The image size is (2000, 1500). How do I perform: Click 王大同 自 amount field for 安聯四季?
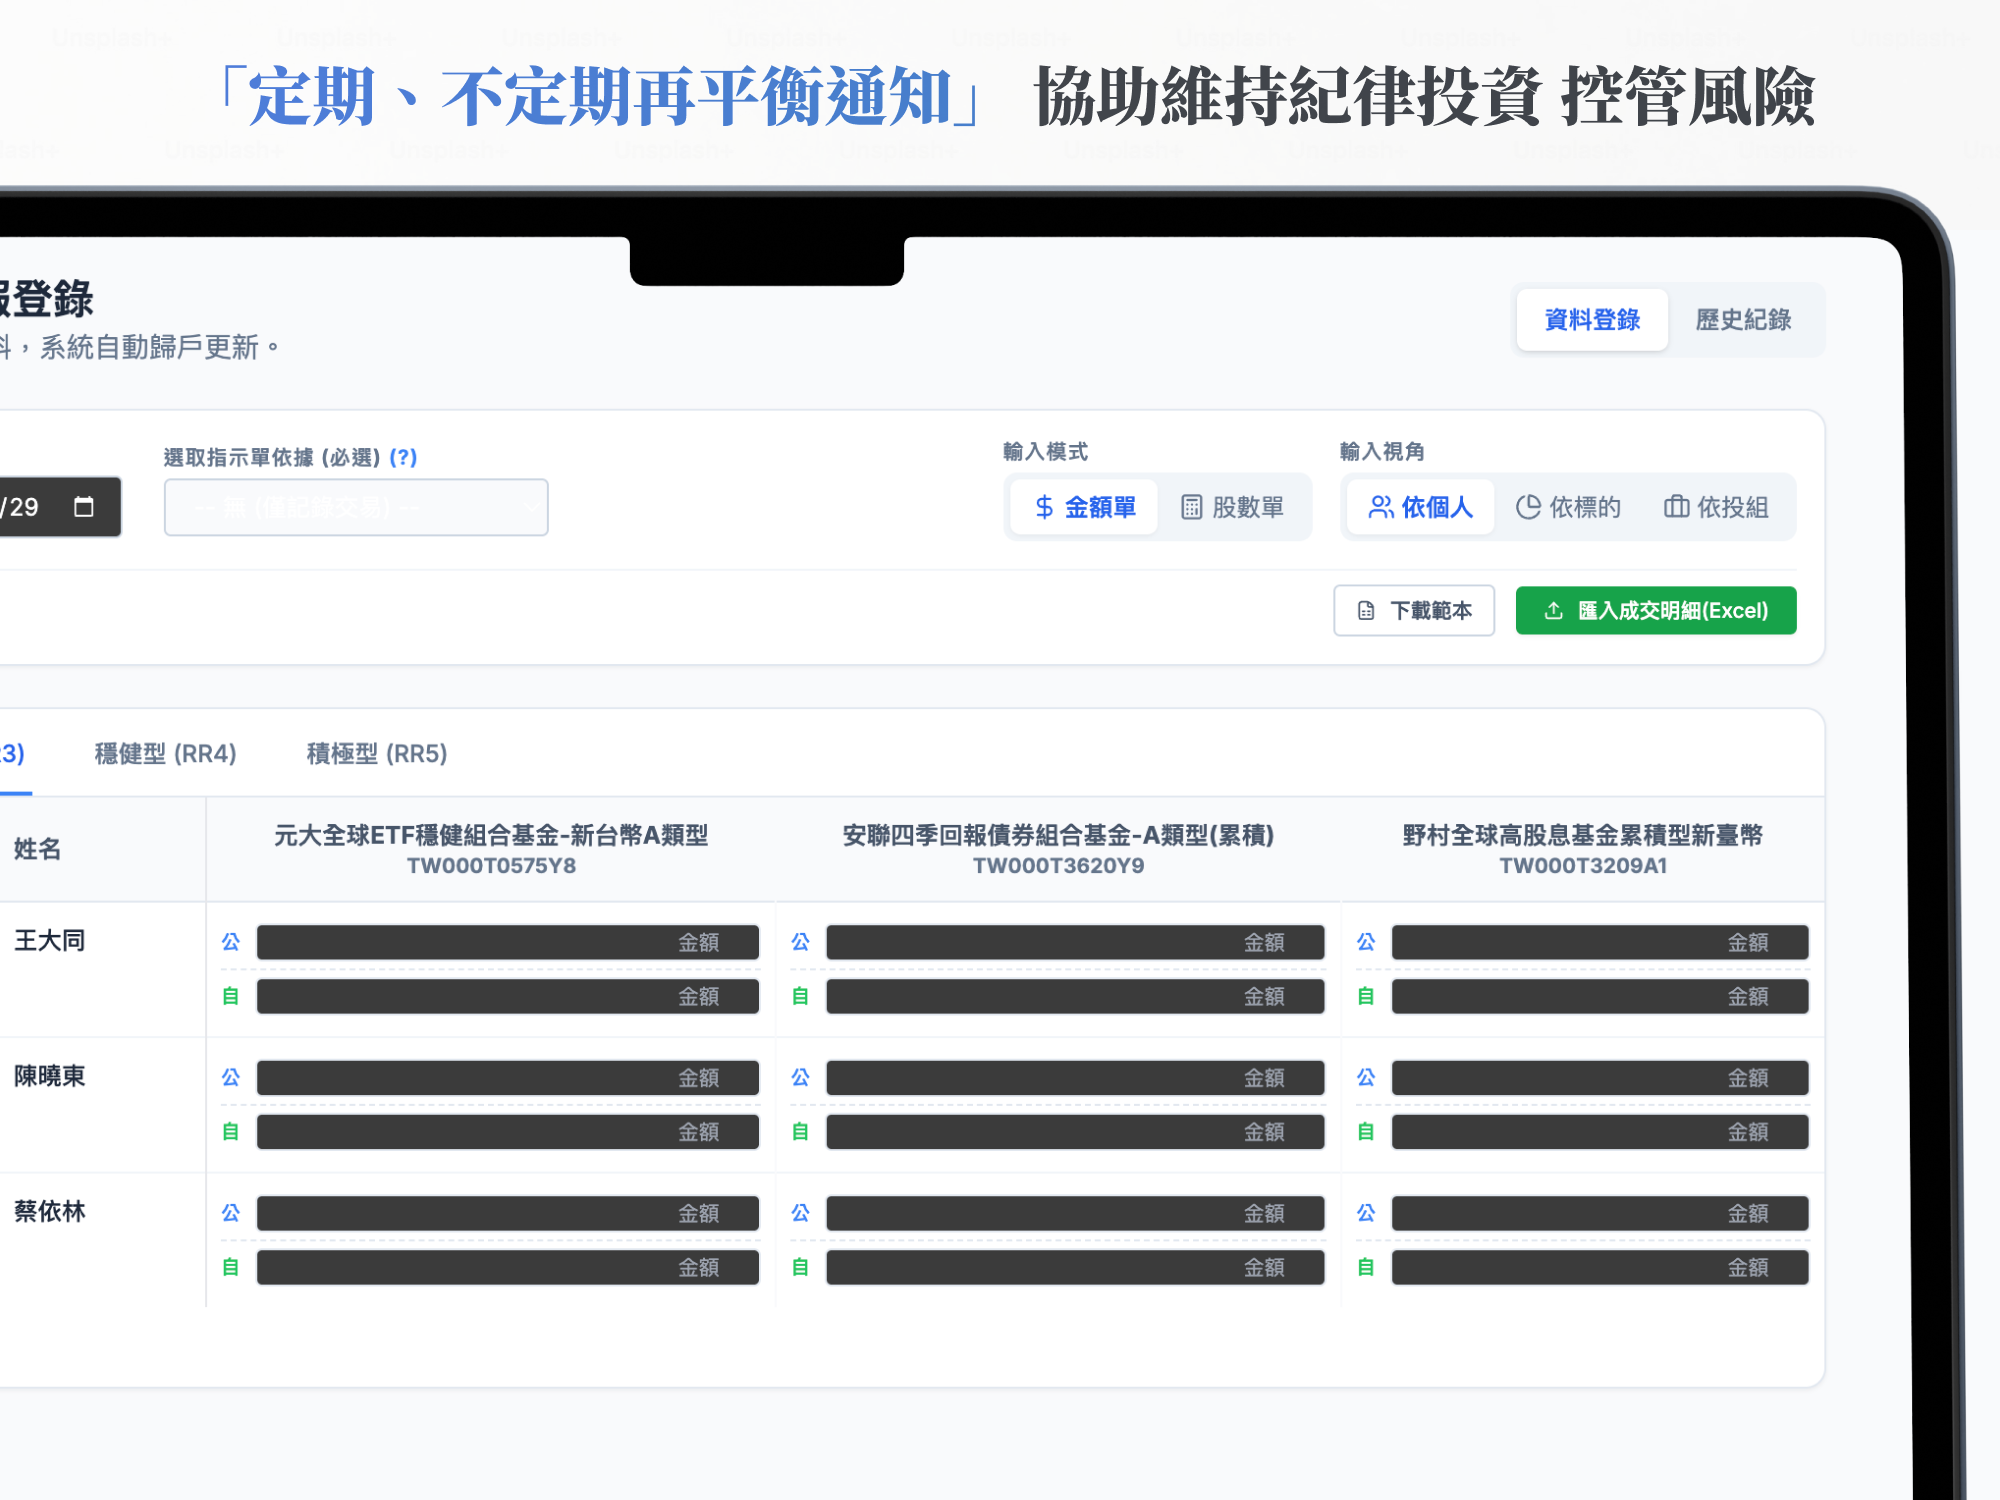1075,996
